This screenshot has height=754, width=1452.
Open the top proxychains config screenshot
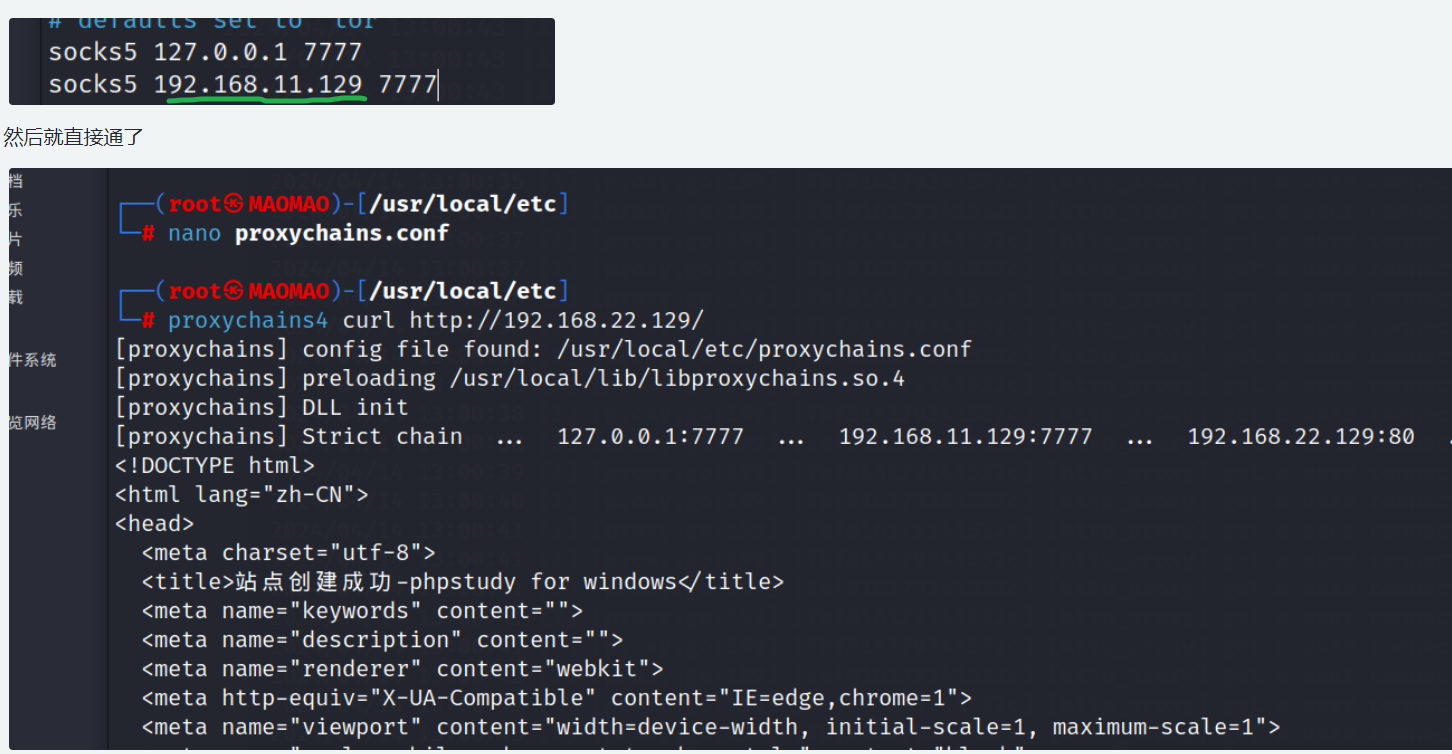tap(282, 61)
